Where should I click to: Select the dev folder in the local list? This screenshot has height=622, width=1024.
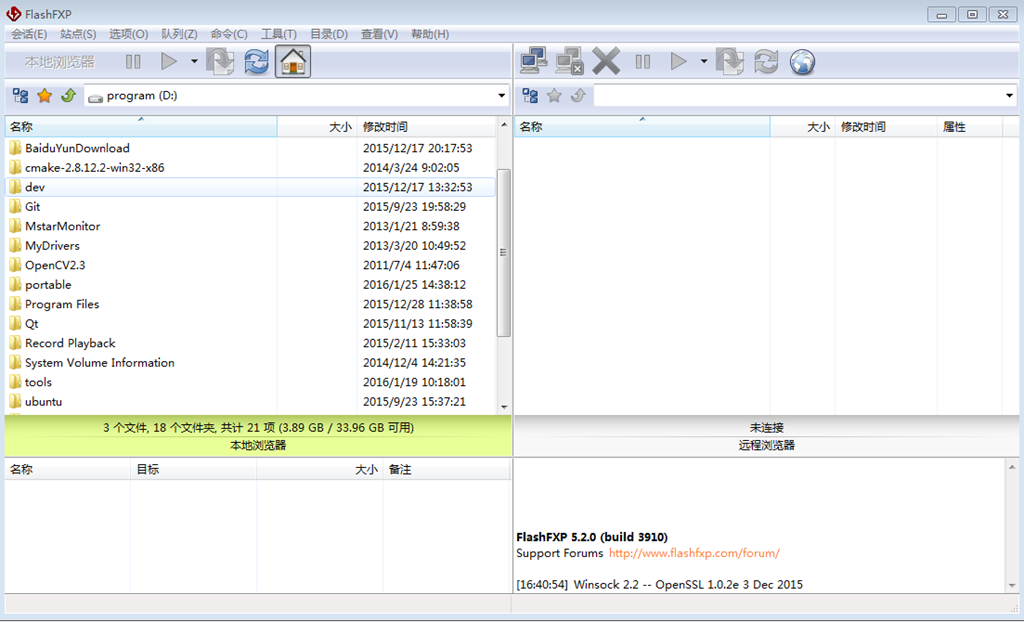point(35,187)
